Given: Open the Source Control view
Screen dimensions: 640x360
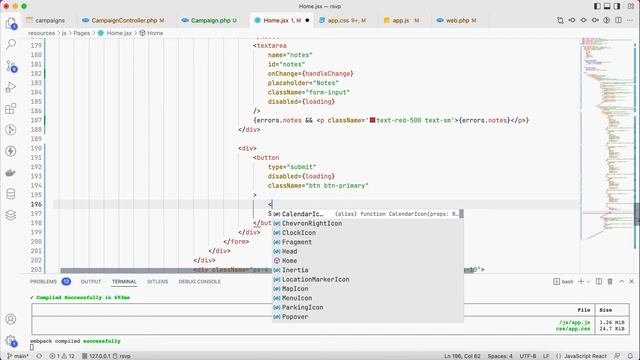Looking at the screenshot, I should (11, 66).
